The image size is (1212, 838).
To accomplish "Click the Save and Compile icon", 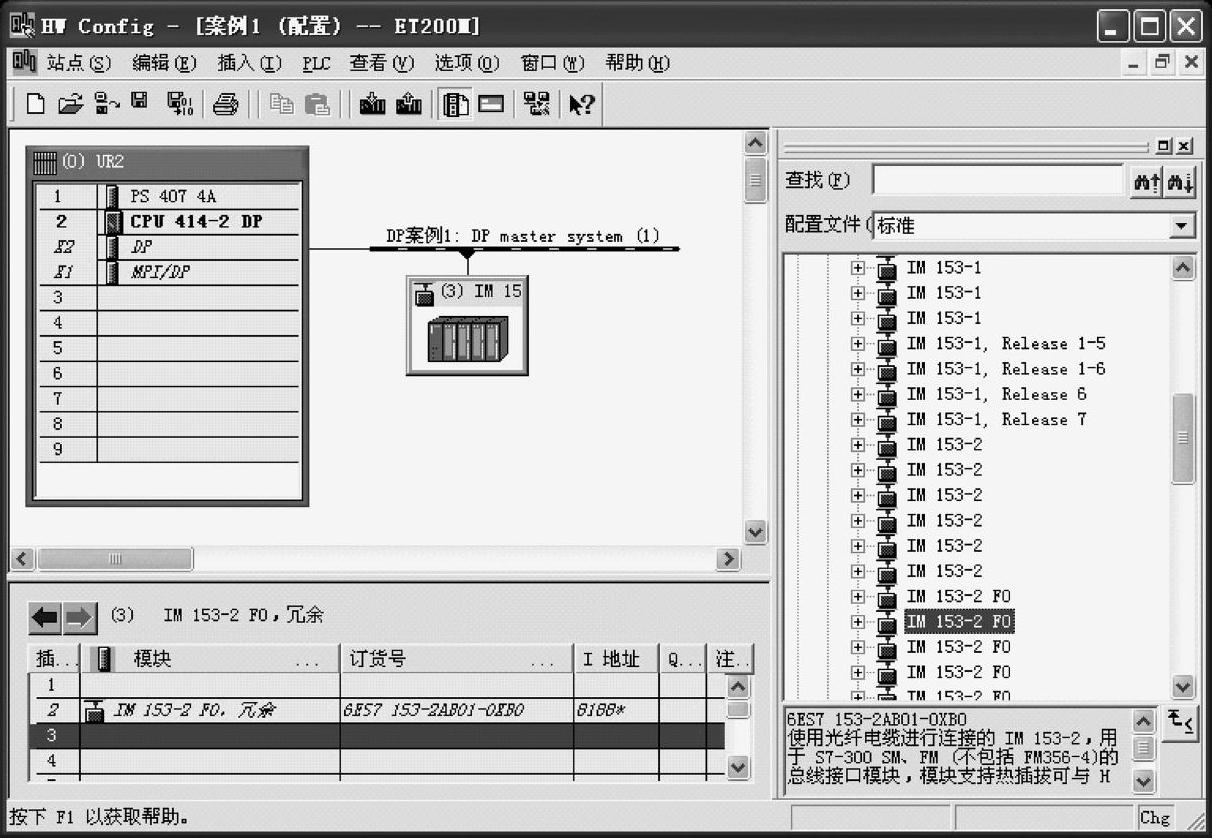I will click(180, 104).
